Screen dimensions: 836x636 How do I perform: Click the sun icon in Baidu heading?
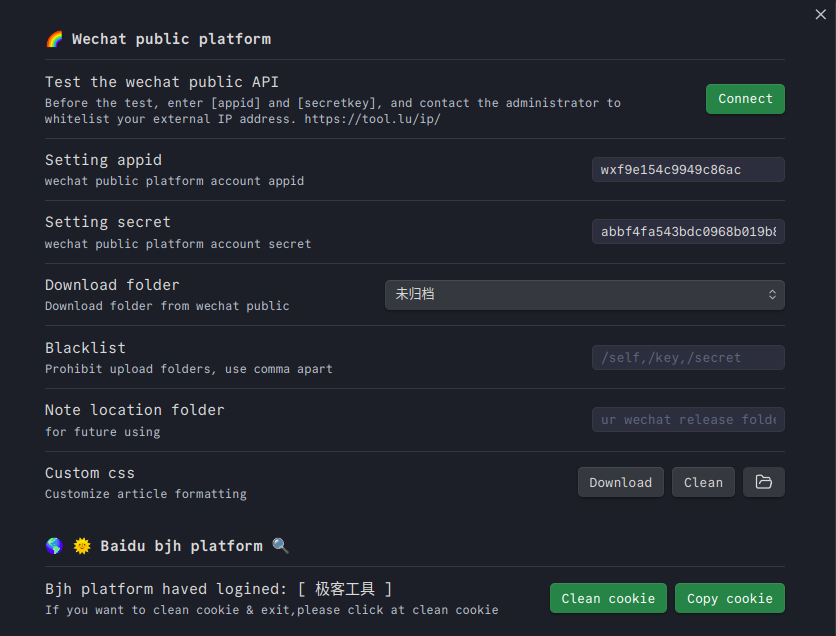82,546
